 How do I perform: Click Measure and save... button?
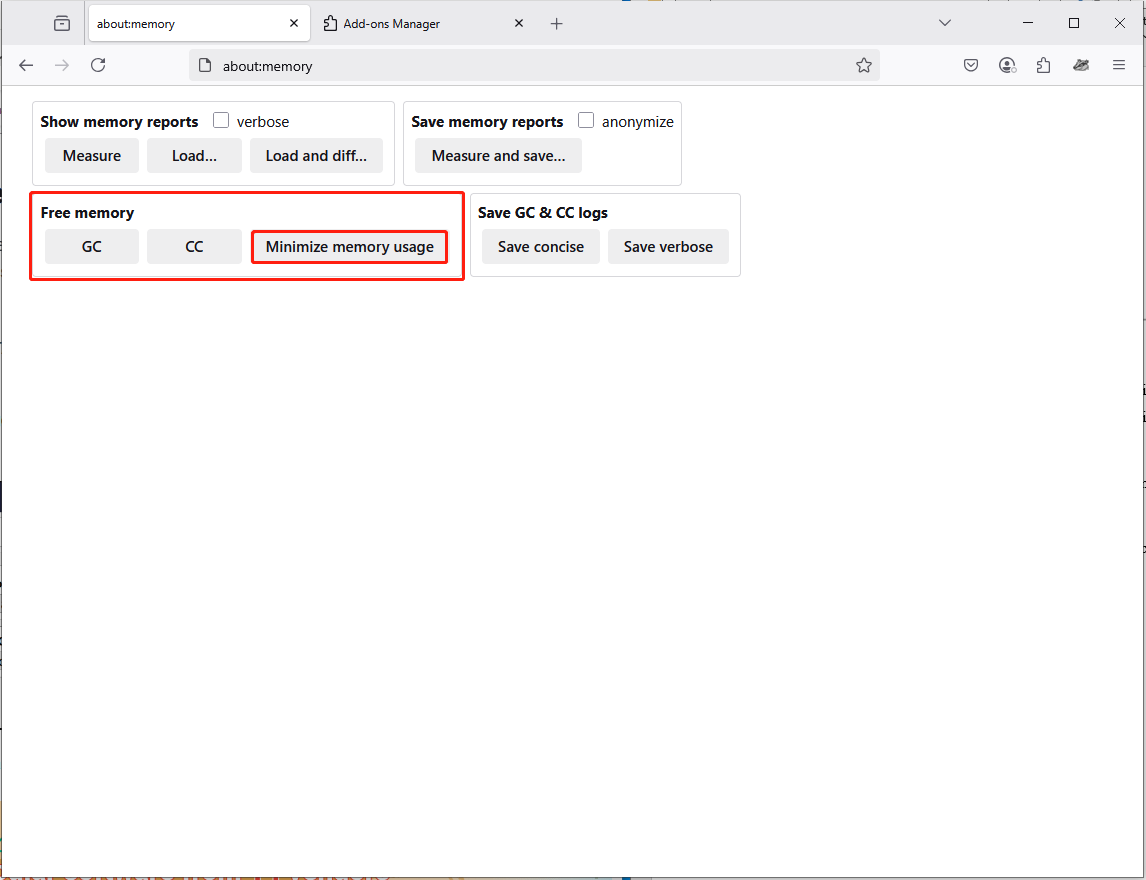tap(498, 156)
